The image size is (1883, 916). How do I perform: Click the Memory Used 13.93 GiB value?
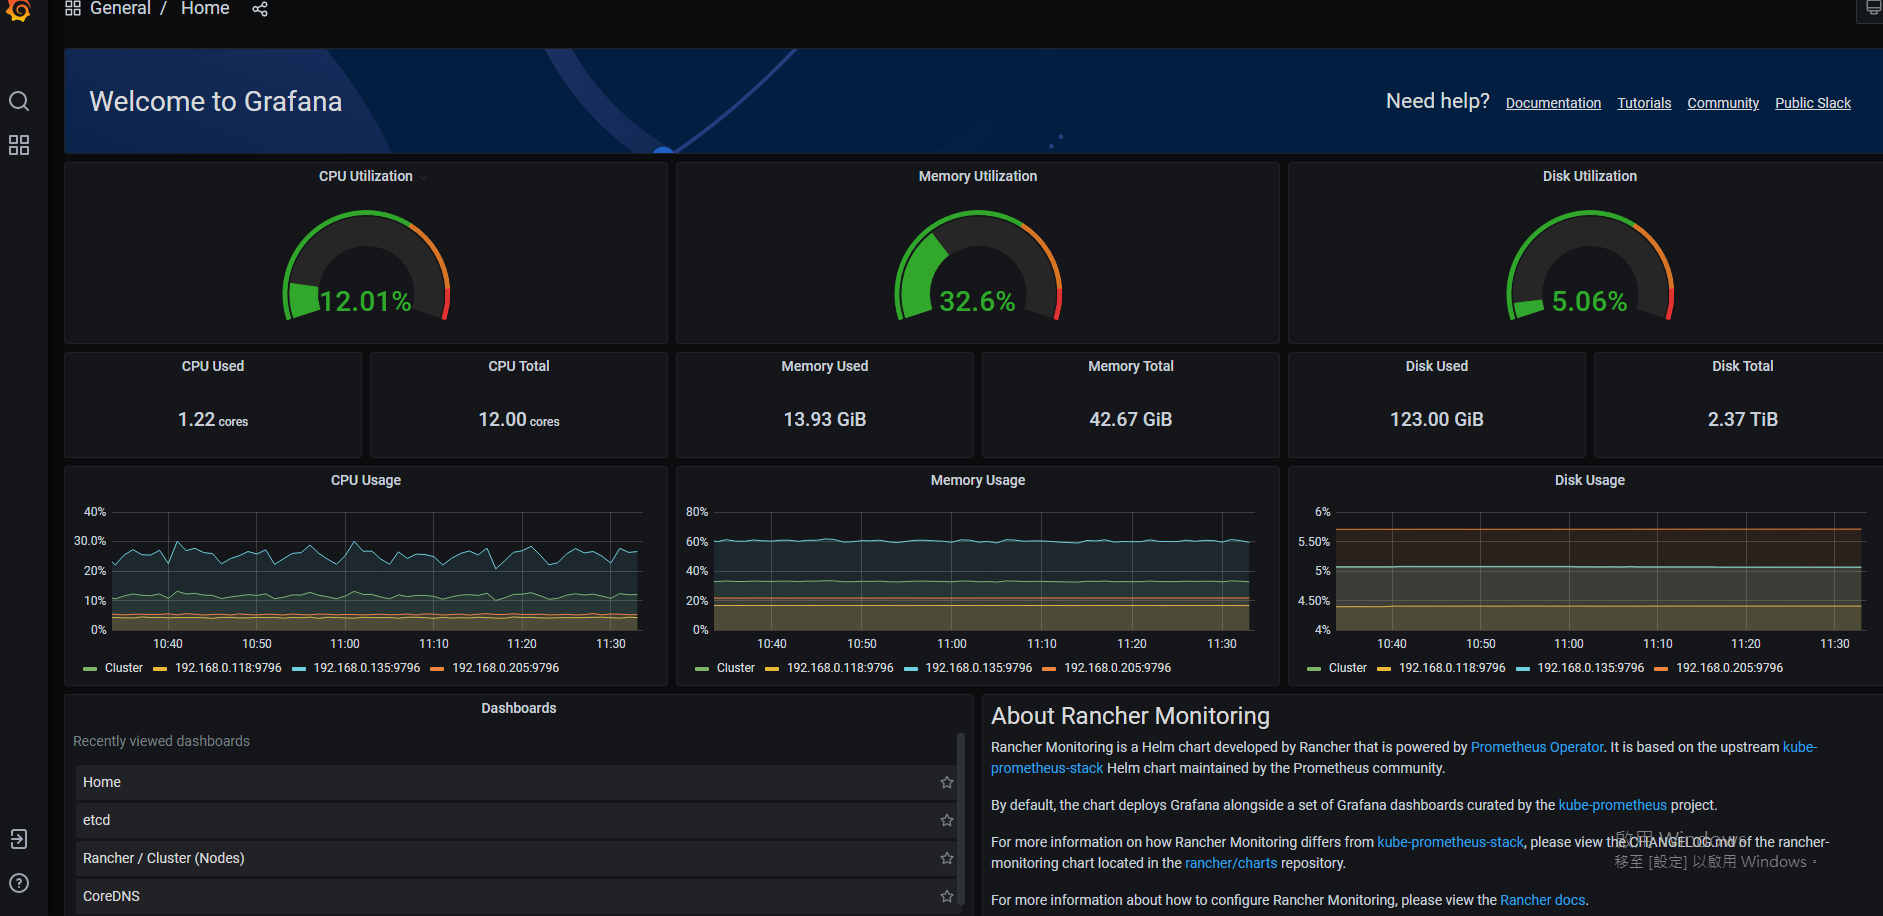click(825, 420)
